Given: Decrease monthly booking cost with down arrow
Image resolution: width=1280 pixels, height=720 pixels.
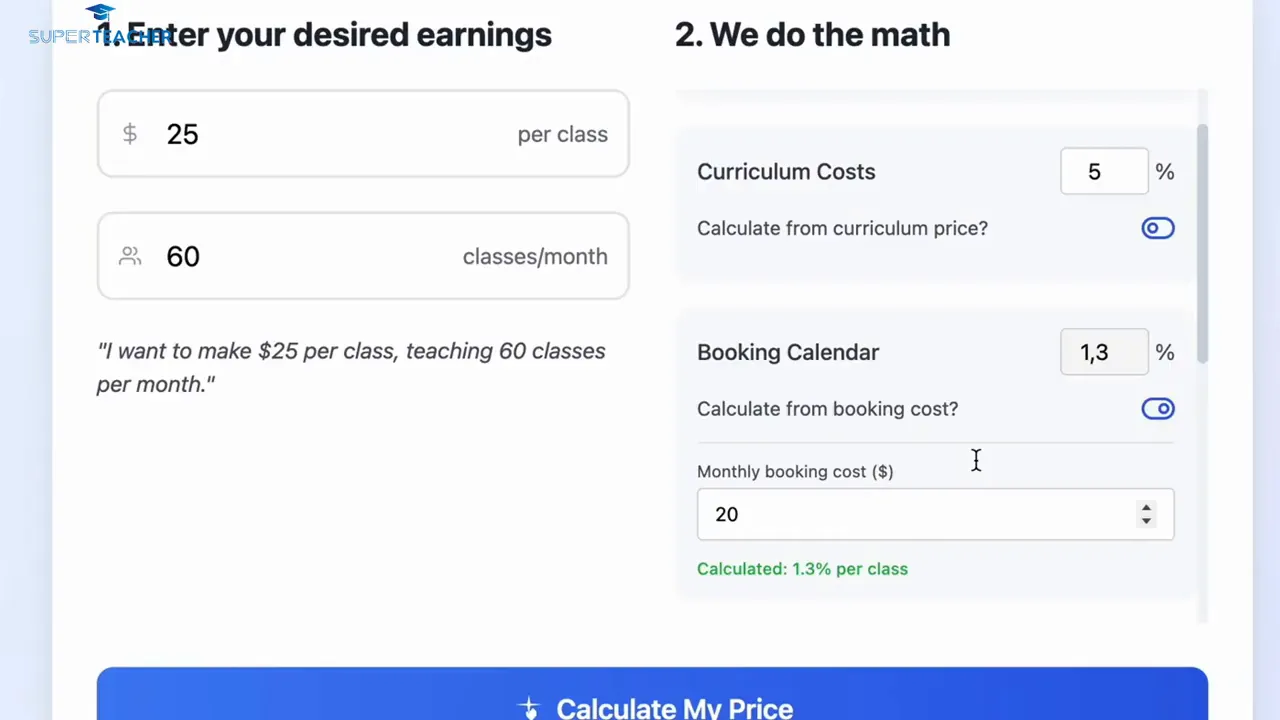Looking at the screenshot, I should [1146, 521].
